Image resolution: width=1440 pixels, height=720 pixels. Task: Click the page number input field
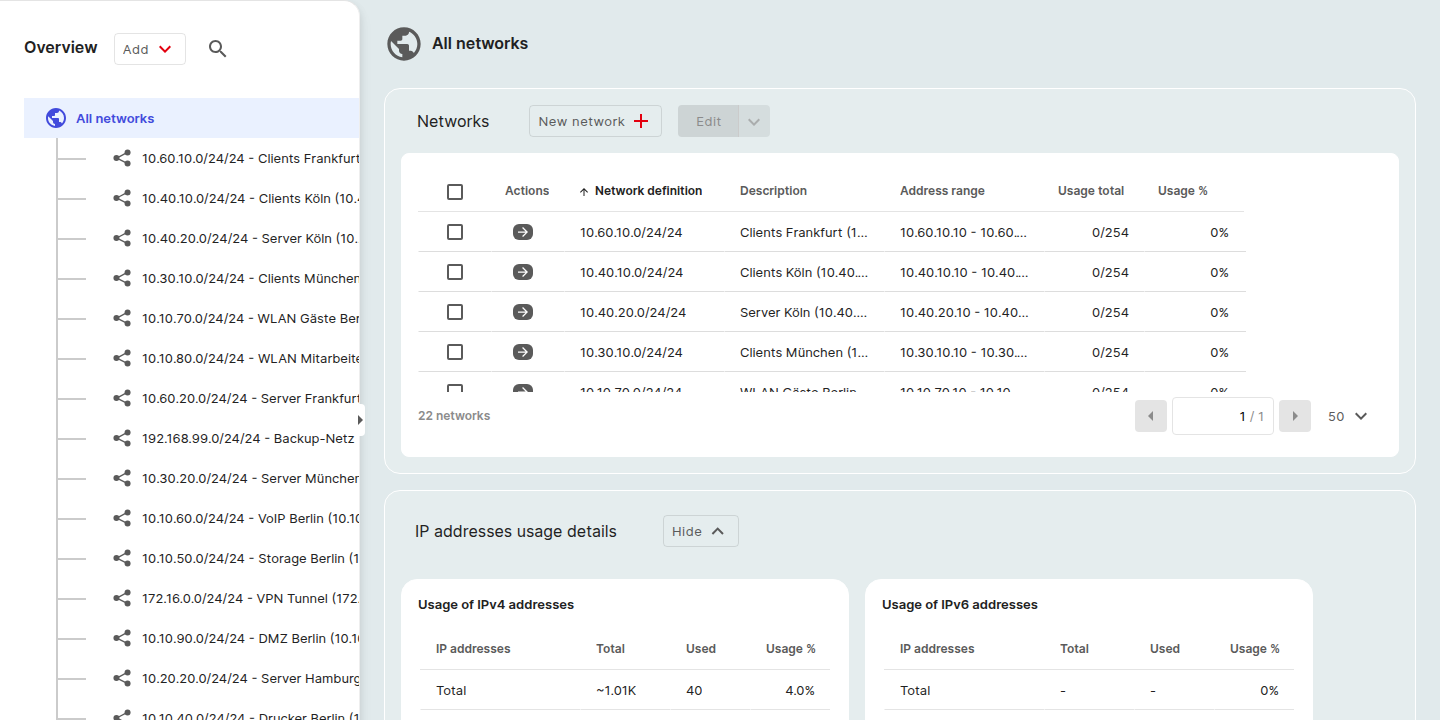1223,416
